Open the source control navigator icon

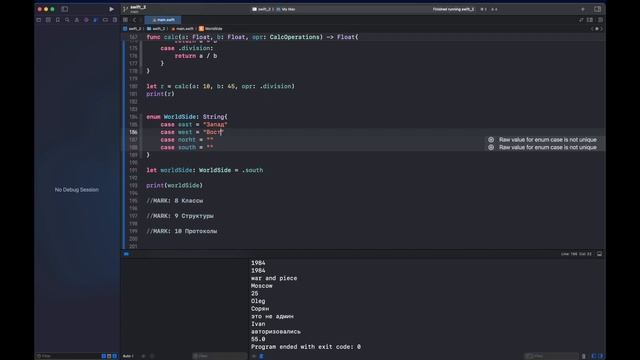click(48, 20)
